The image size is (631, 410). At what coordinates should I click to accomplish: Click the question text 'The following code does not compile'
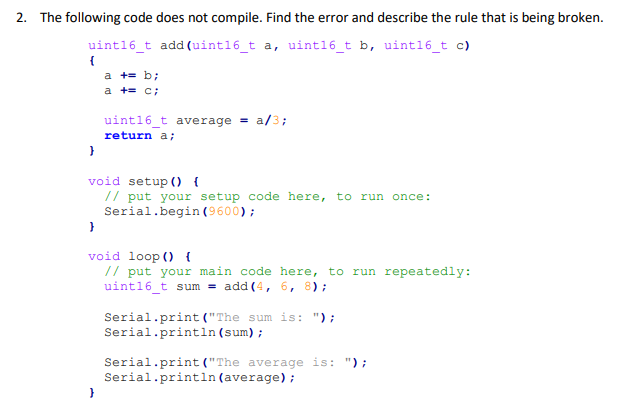coord(151,18)
